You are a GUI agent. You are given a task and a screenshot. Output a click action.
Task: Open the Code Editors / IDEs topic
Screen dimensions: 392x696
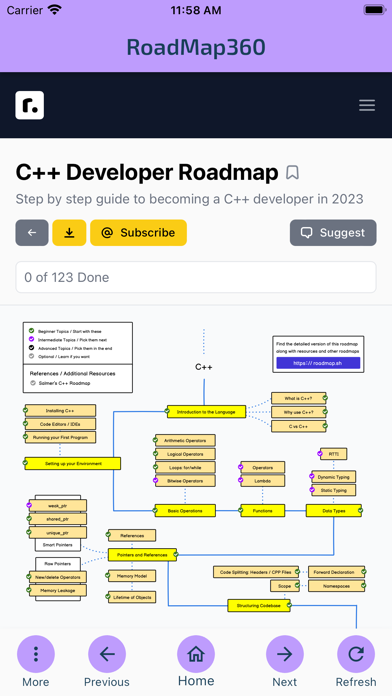tap(60, 424)
